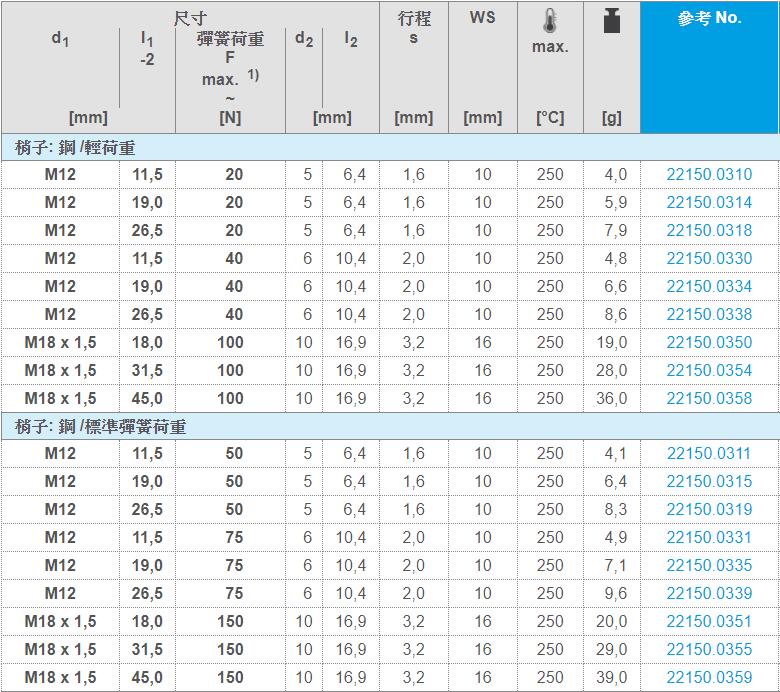Open reference number 22150.0310
This screenshot has width=780, height=692.
[x=709, y=175]
